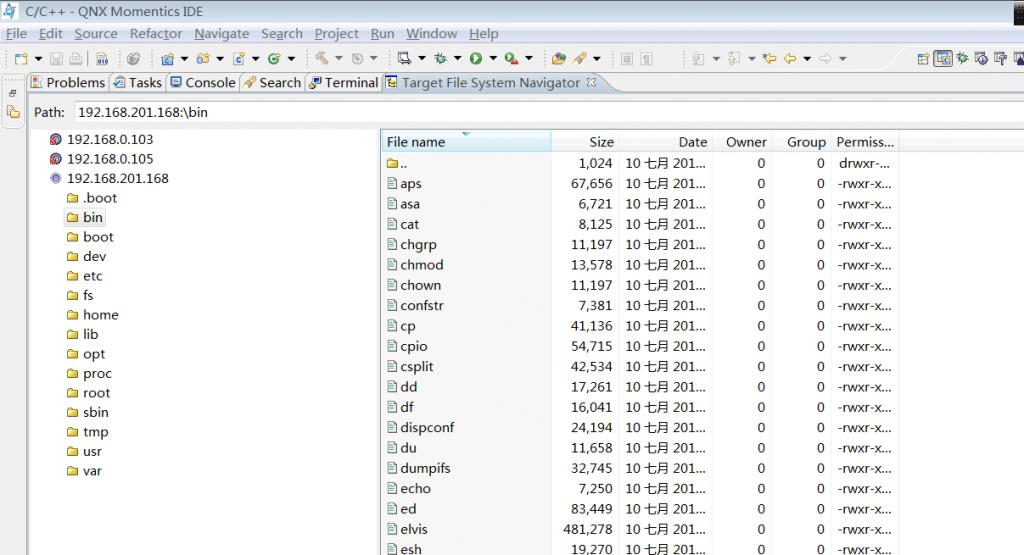The image size is (1024, 555).
Task: Open the Window menu
Action: pos(432,33)
